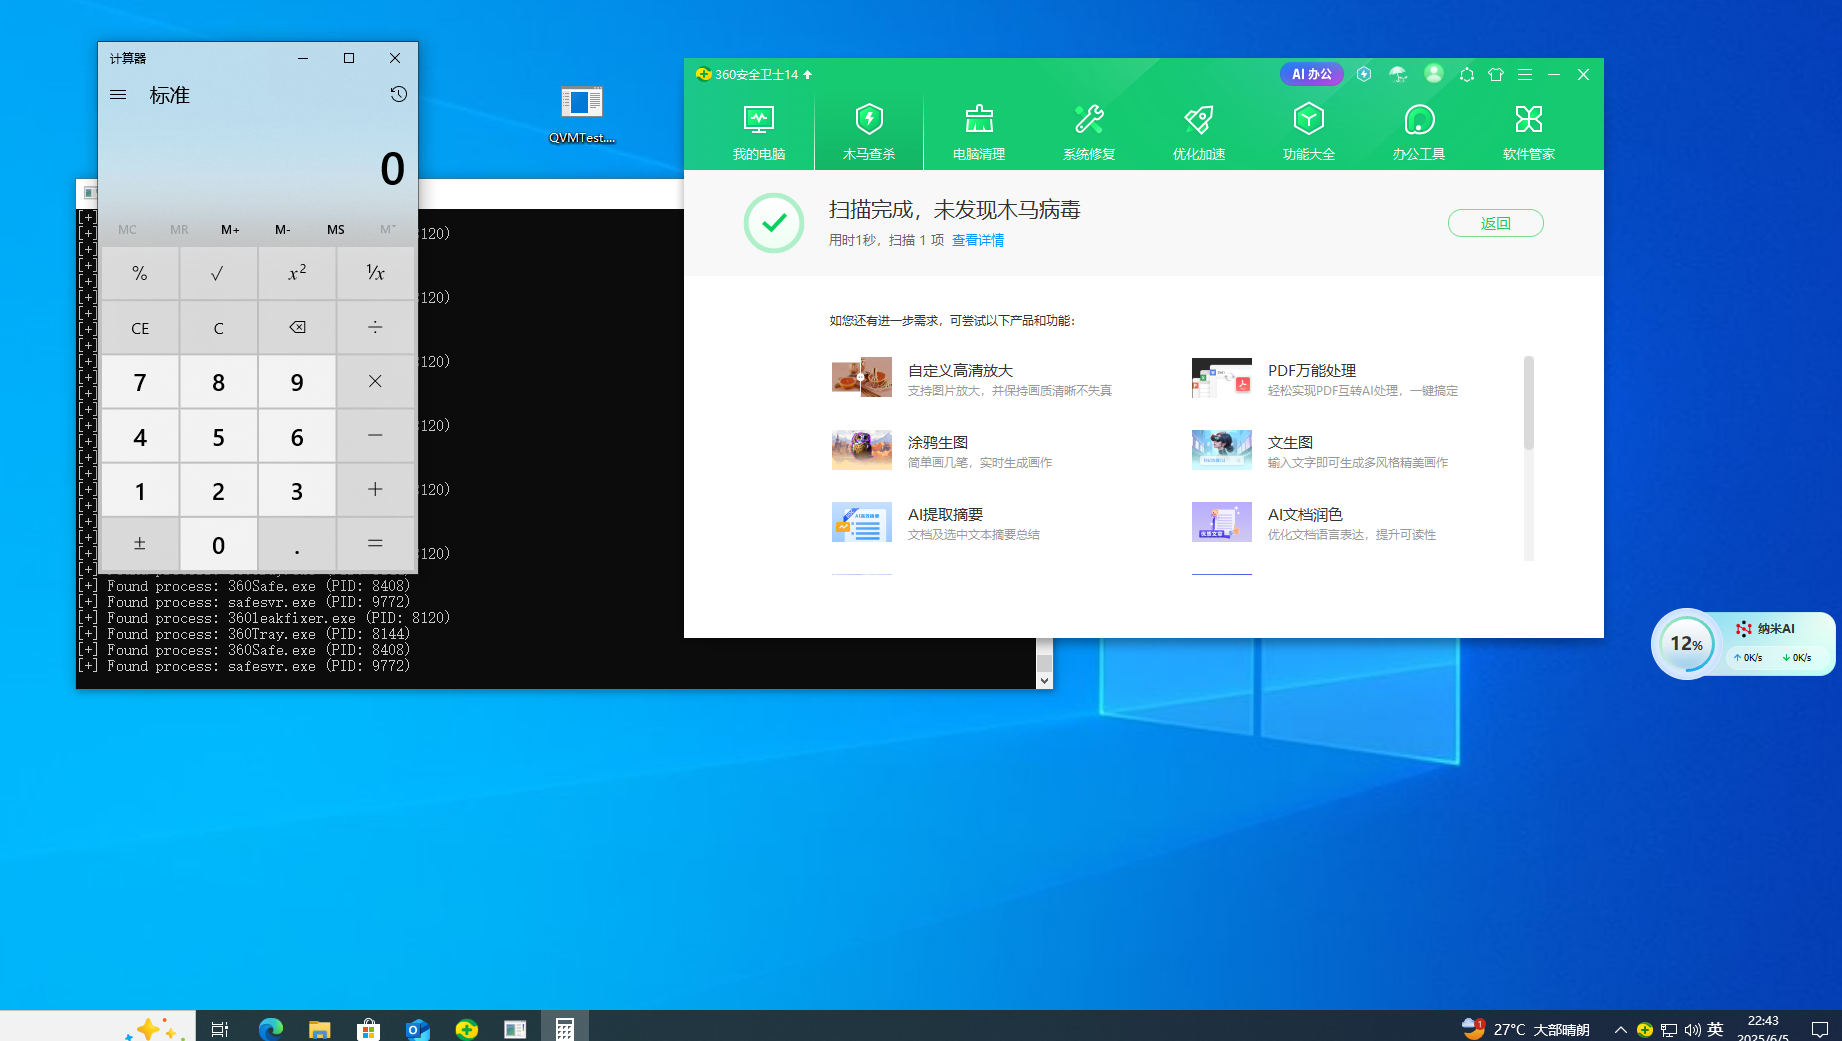Click the equals key
1842x1041 pixels.
(x=375, y=544)
